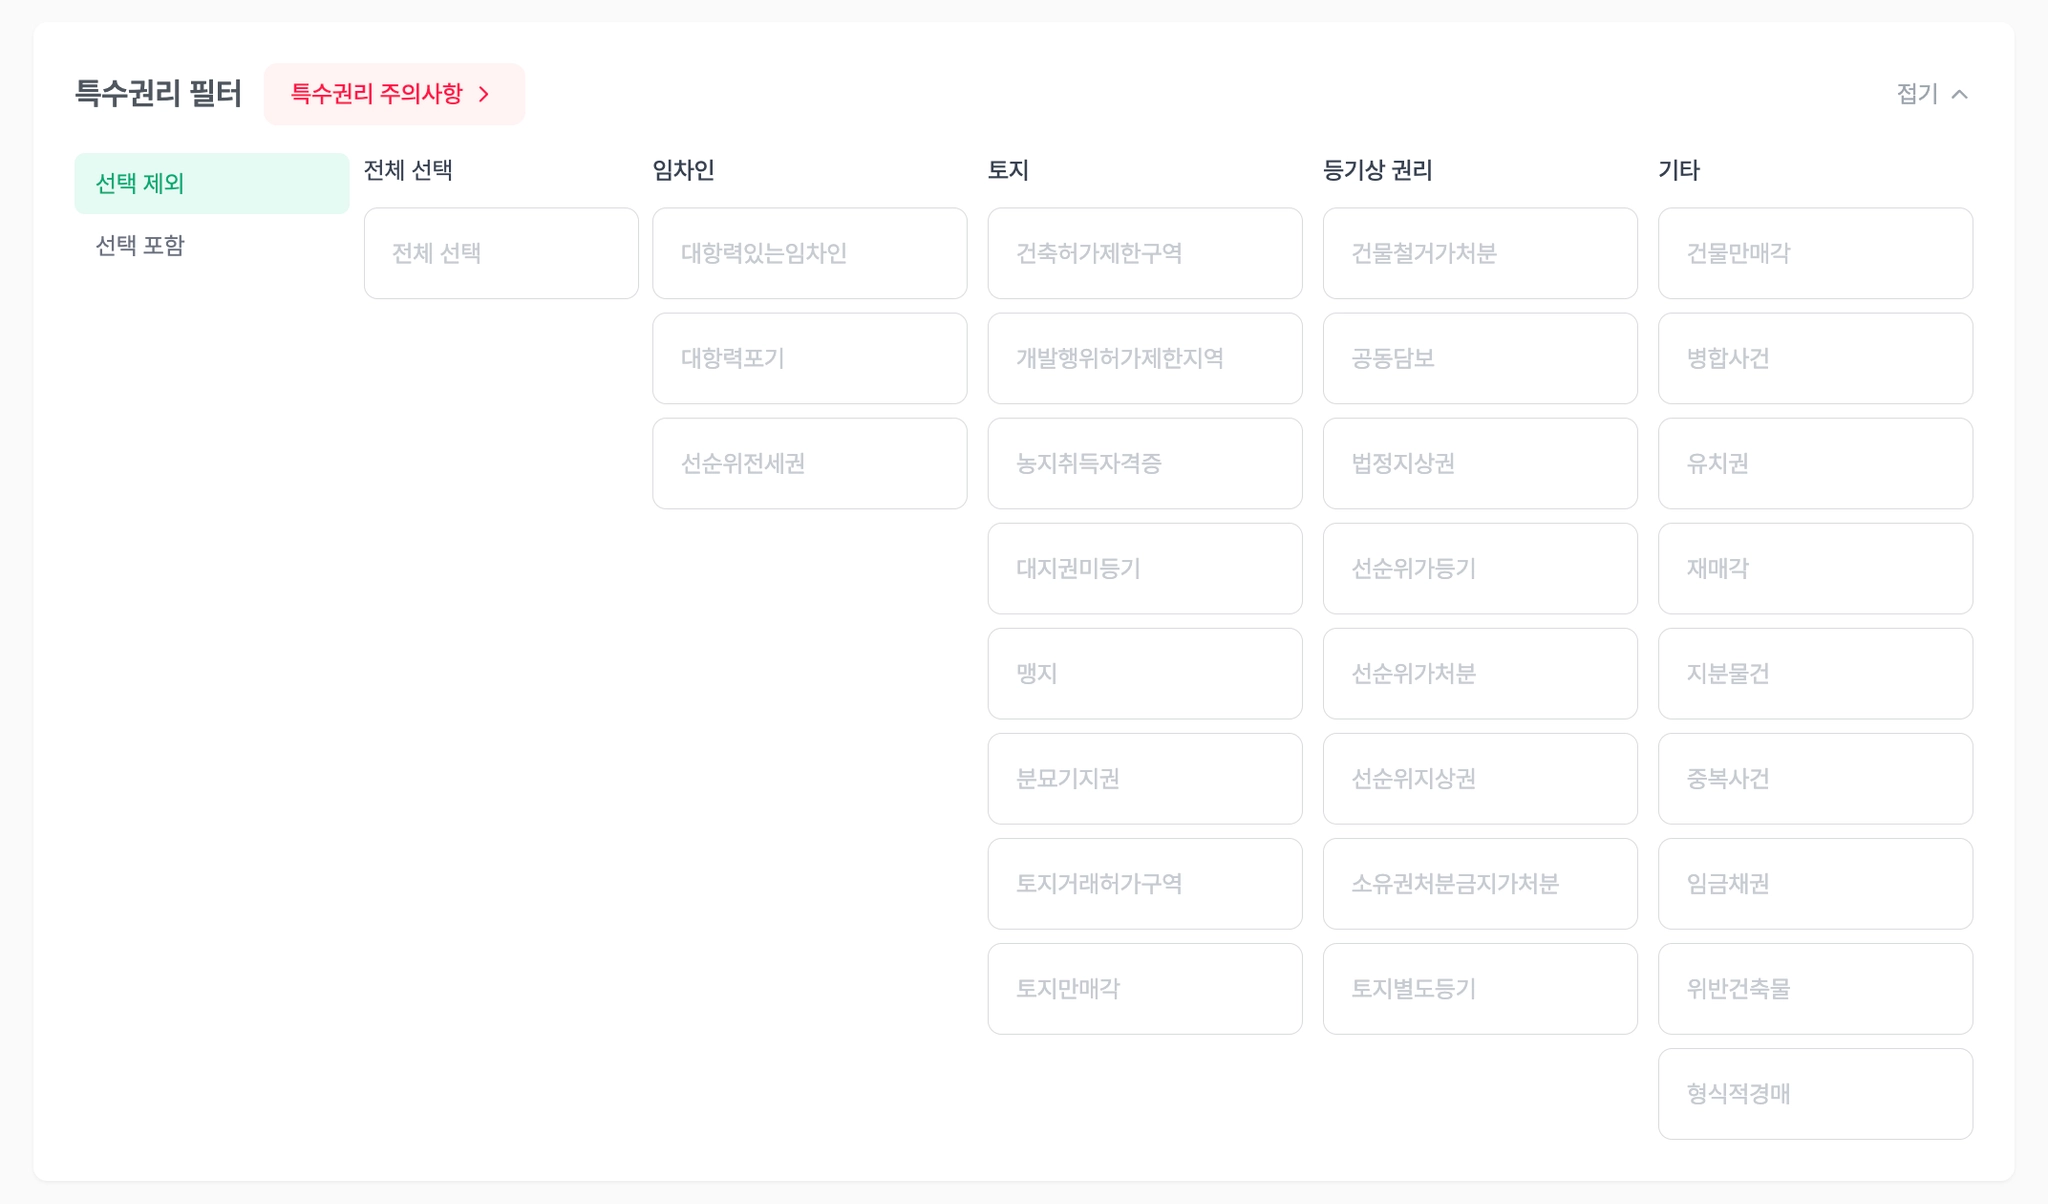Toggle the 전체 선택 filter box

pos(500,253)
